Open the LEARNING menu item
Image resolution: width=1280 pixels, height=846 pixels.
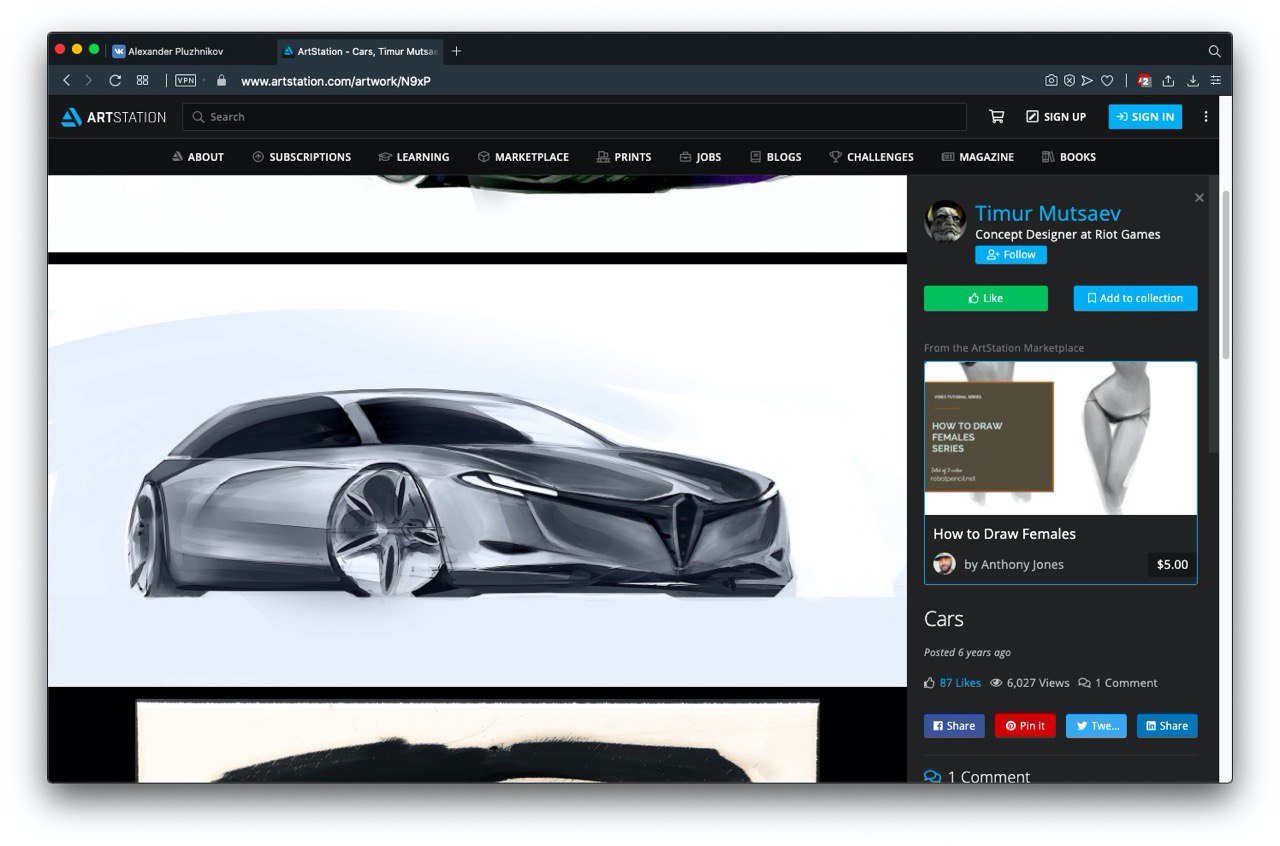point(414,157)
